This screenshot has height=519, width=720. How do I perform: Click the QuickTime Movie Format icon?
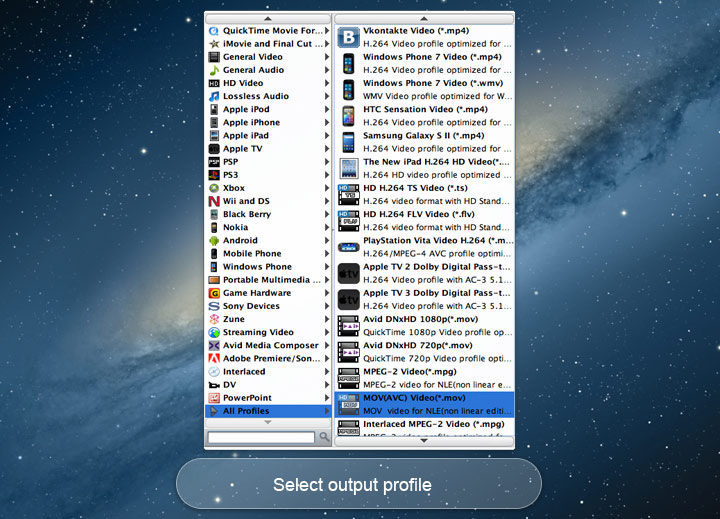[x=214, y=31]
